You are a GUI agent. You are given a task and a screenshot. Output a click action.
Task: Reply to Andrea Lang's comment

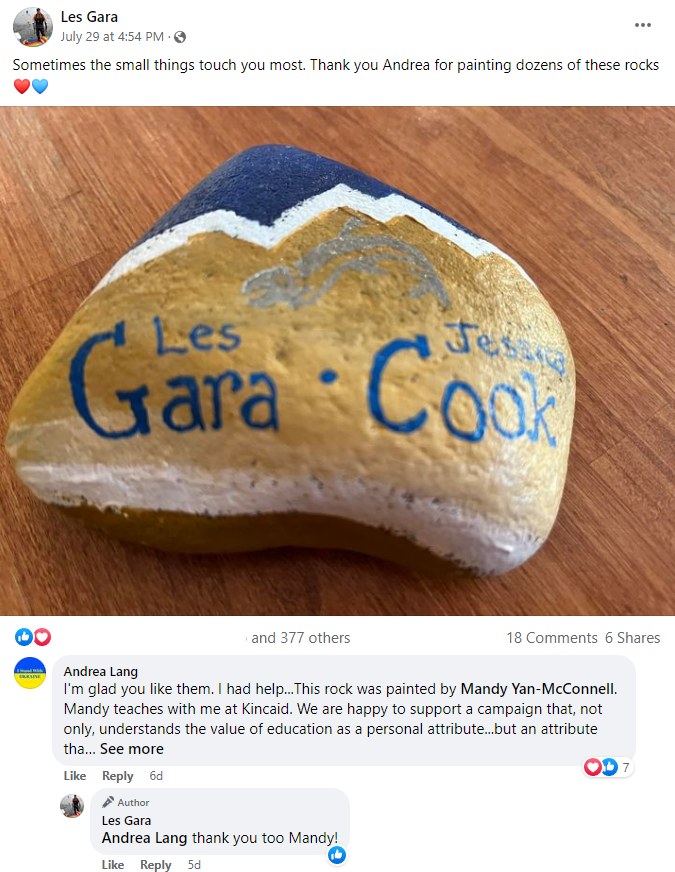[x=117, y=776]
